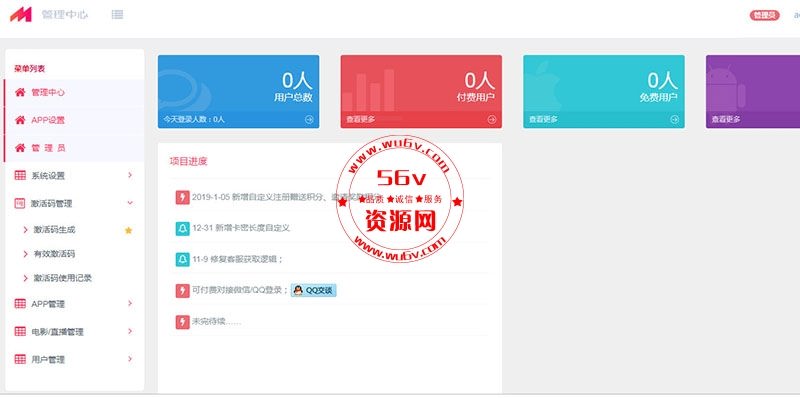
Task: Open 有效激活码 submenu item
Action: coord(55,254)
